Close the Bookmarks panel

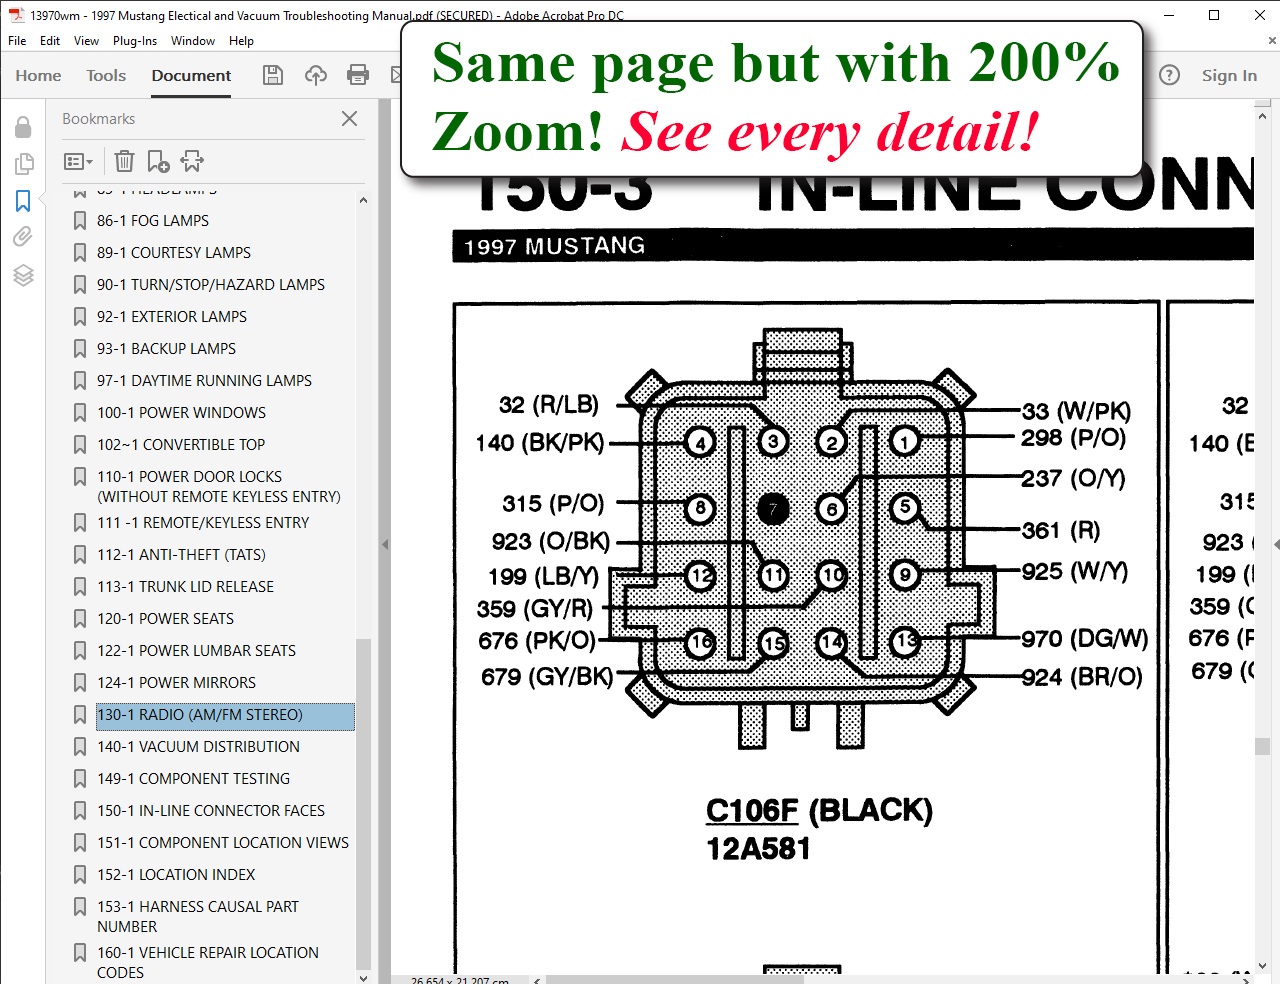point(349,118)
